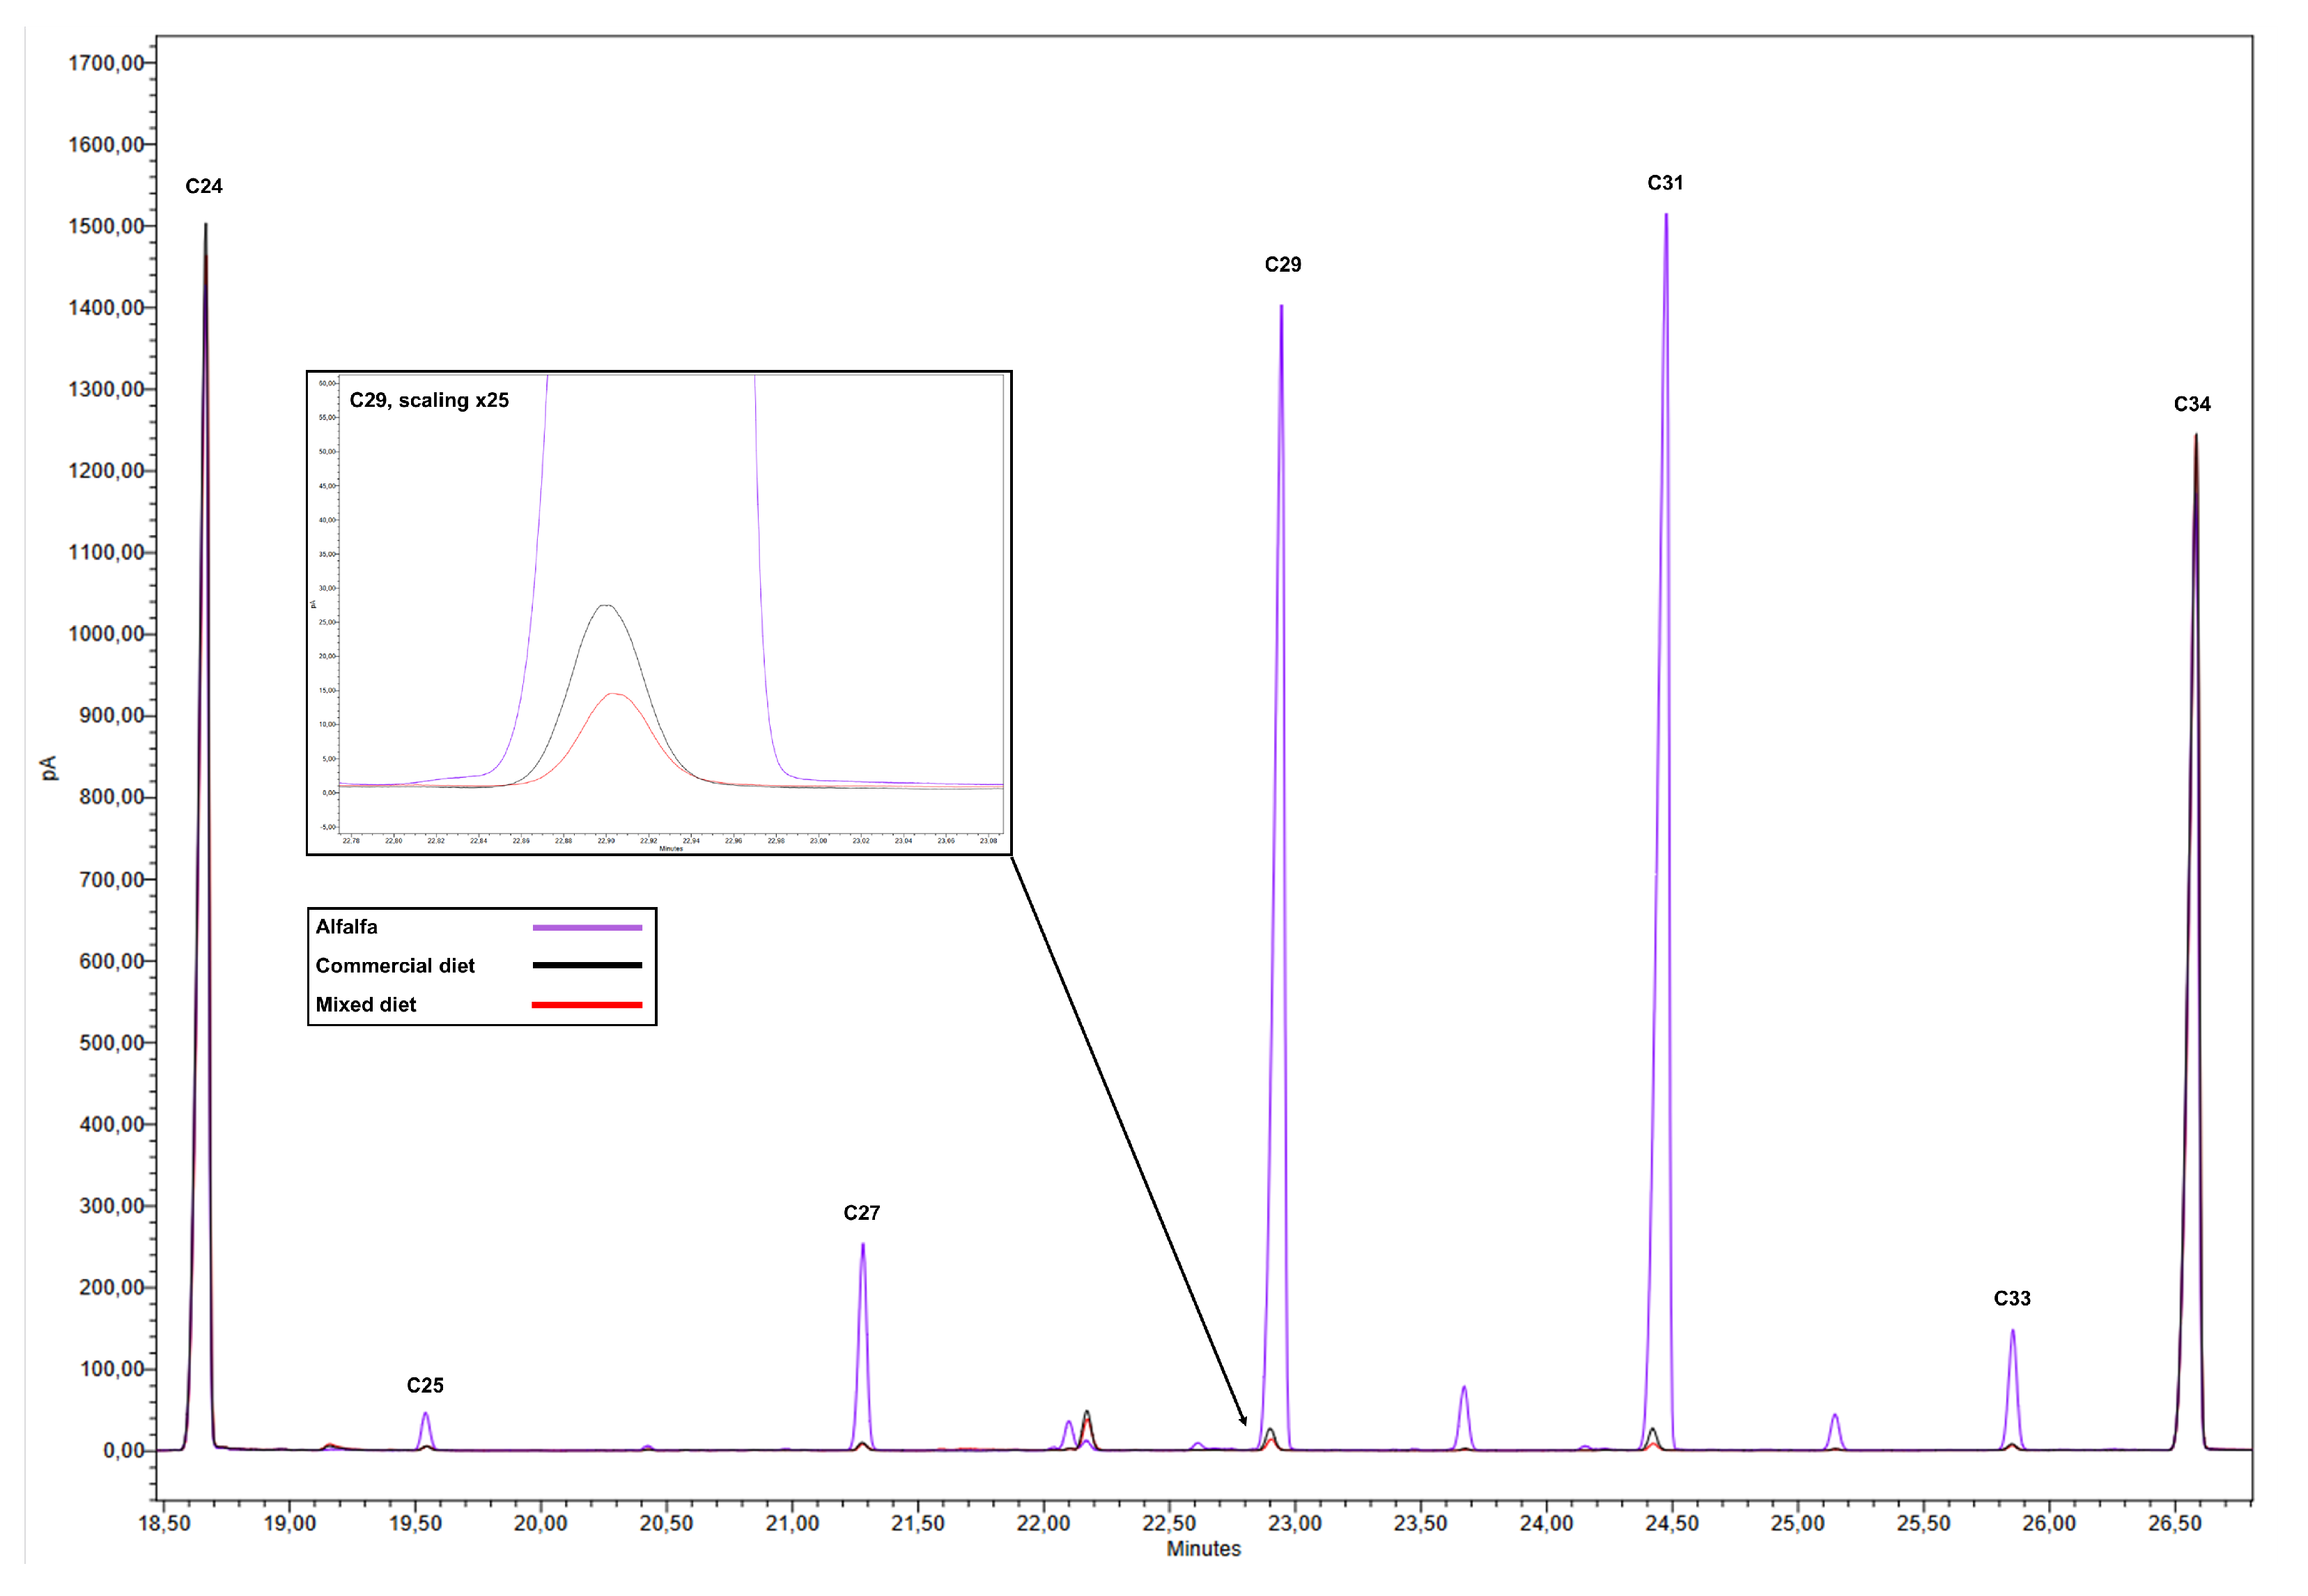Click the pA y-axis title
This screenshot has height=1596, width=2308.
click(49, 767)
